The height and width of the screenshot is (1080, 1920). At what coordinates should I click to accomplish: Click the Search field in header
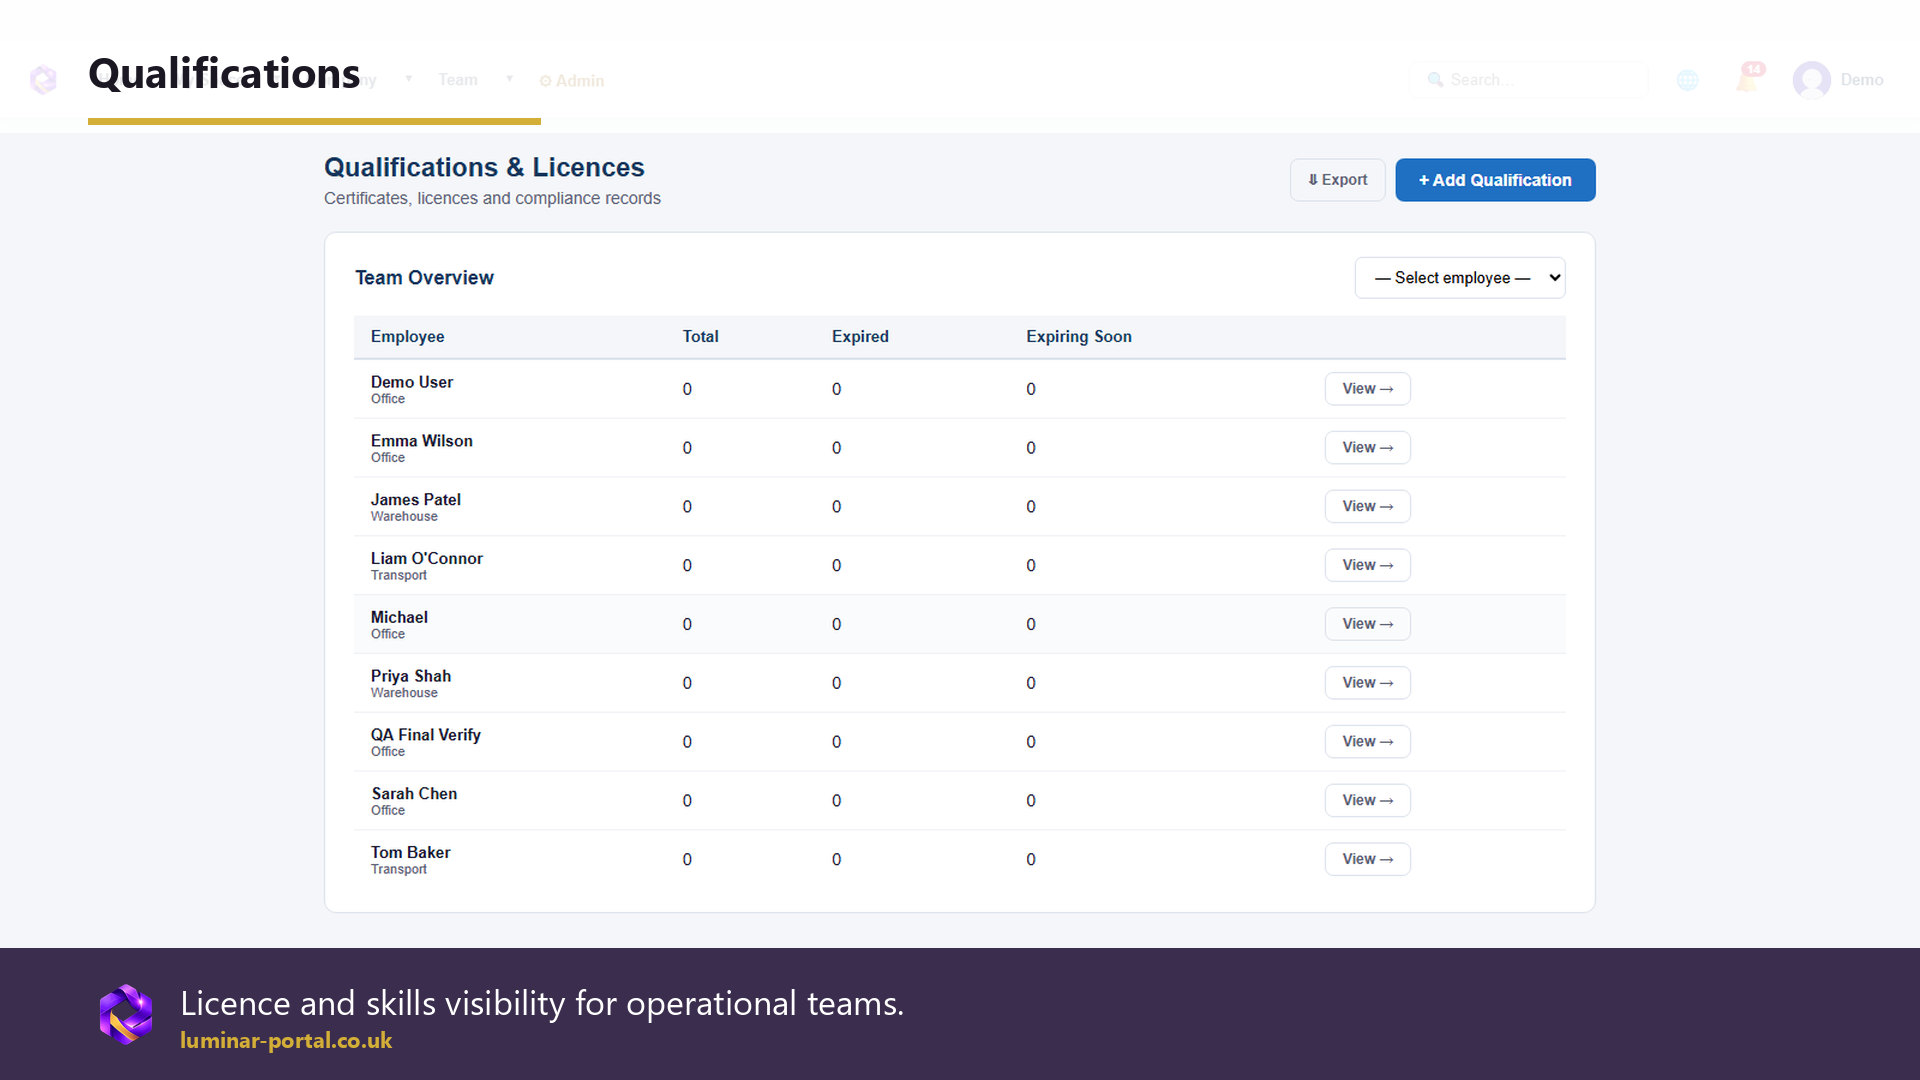click(x=1528, y=80)
